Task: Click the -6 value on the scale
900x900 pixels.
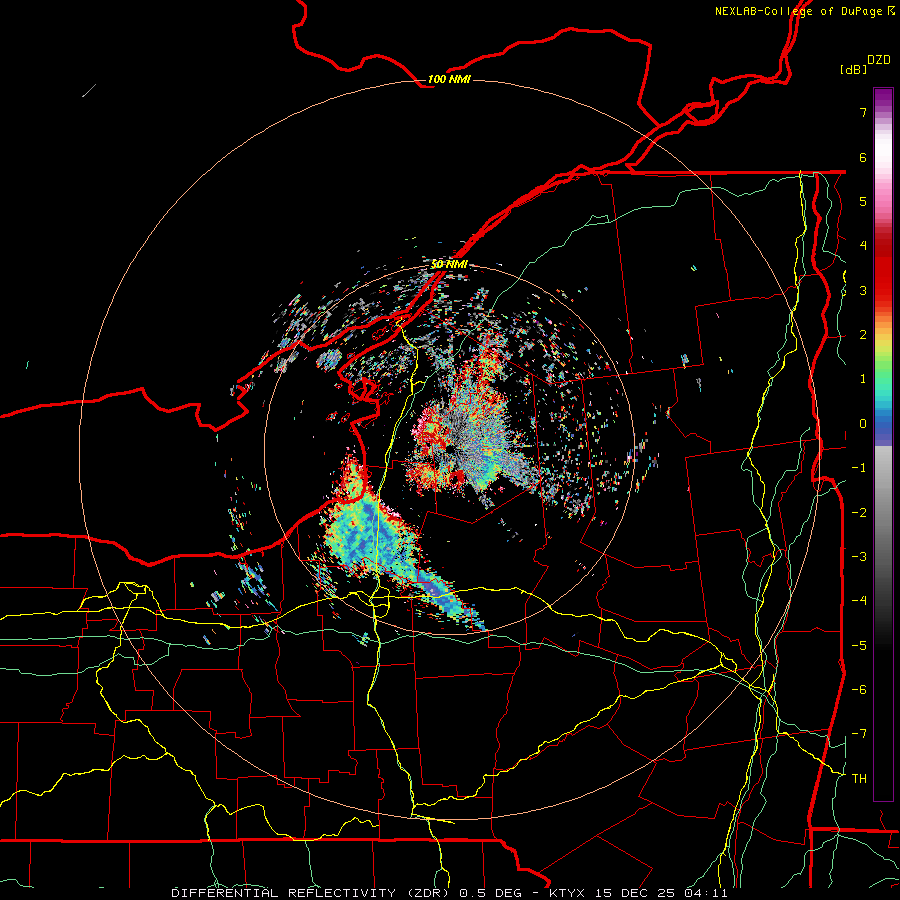Action: 859,689
